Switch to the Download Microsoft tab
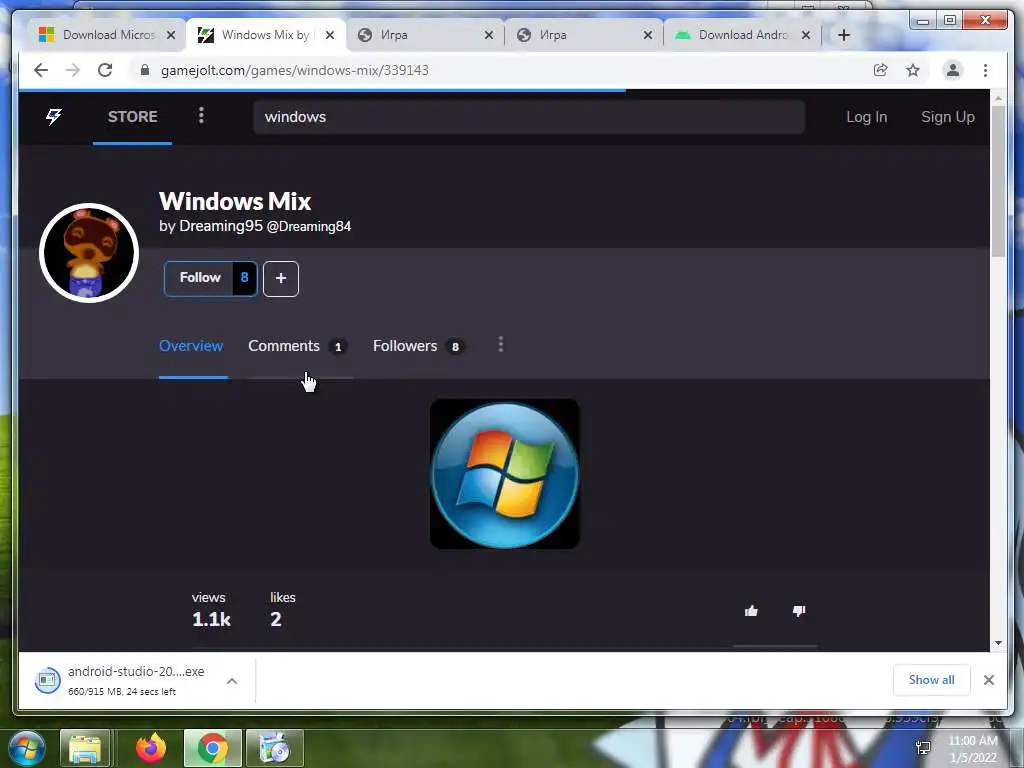Image resolution: width=1024 pixels, height=768 pixels. point(108,35)
